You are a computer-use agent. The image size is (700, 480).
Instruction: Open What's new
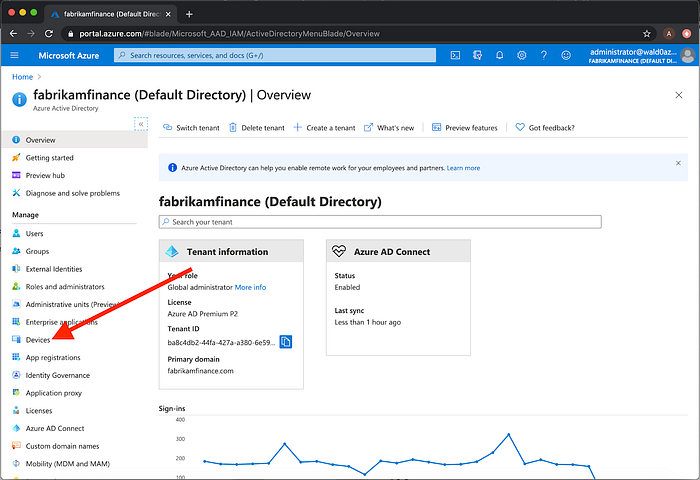point(389,128)
